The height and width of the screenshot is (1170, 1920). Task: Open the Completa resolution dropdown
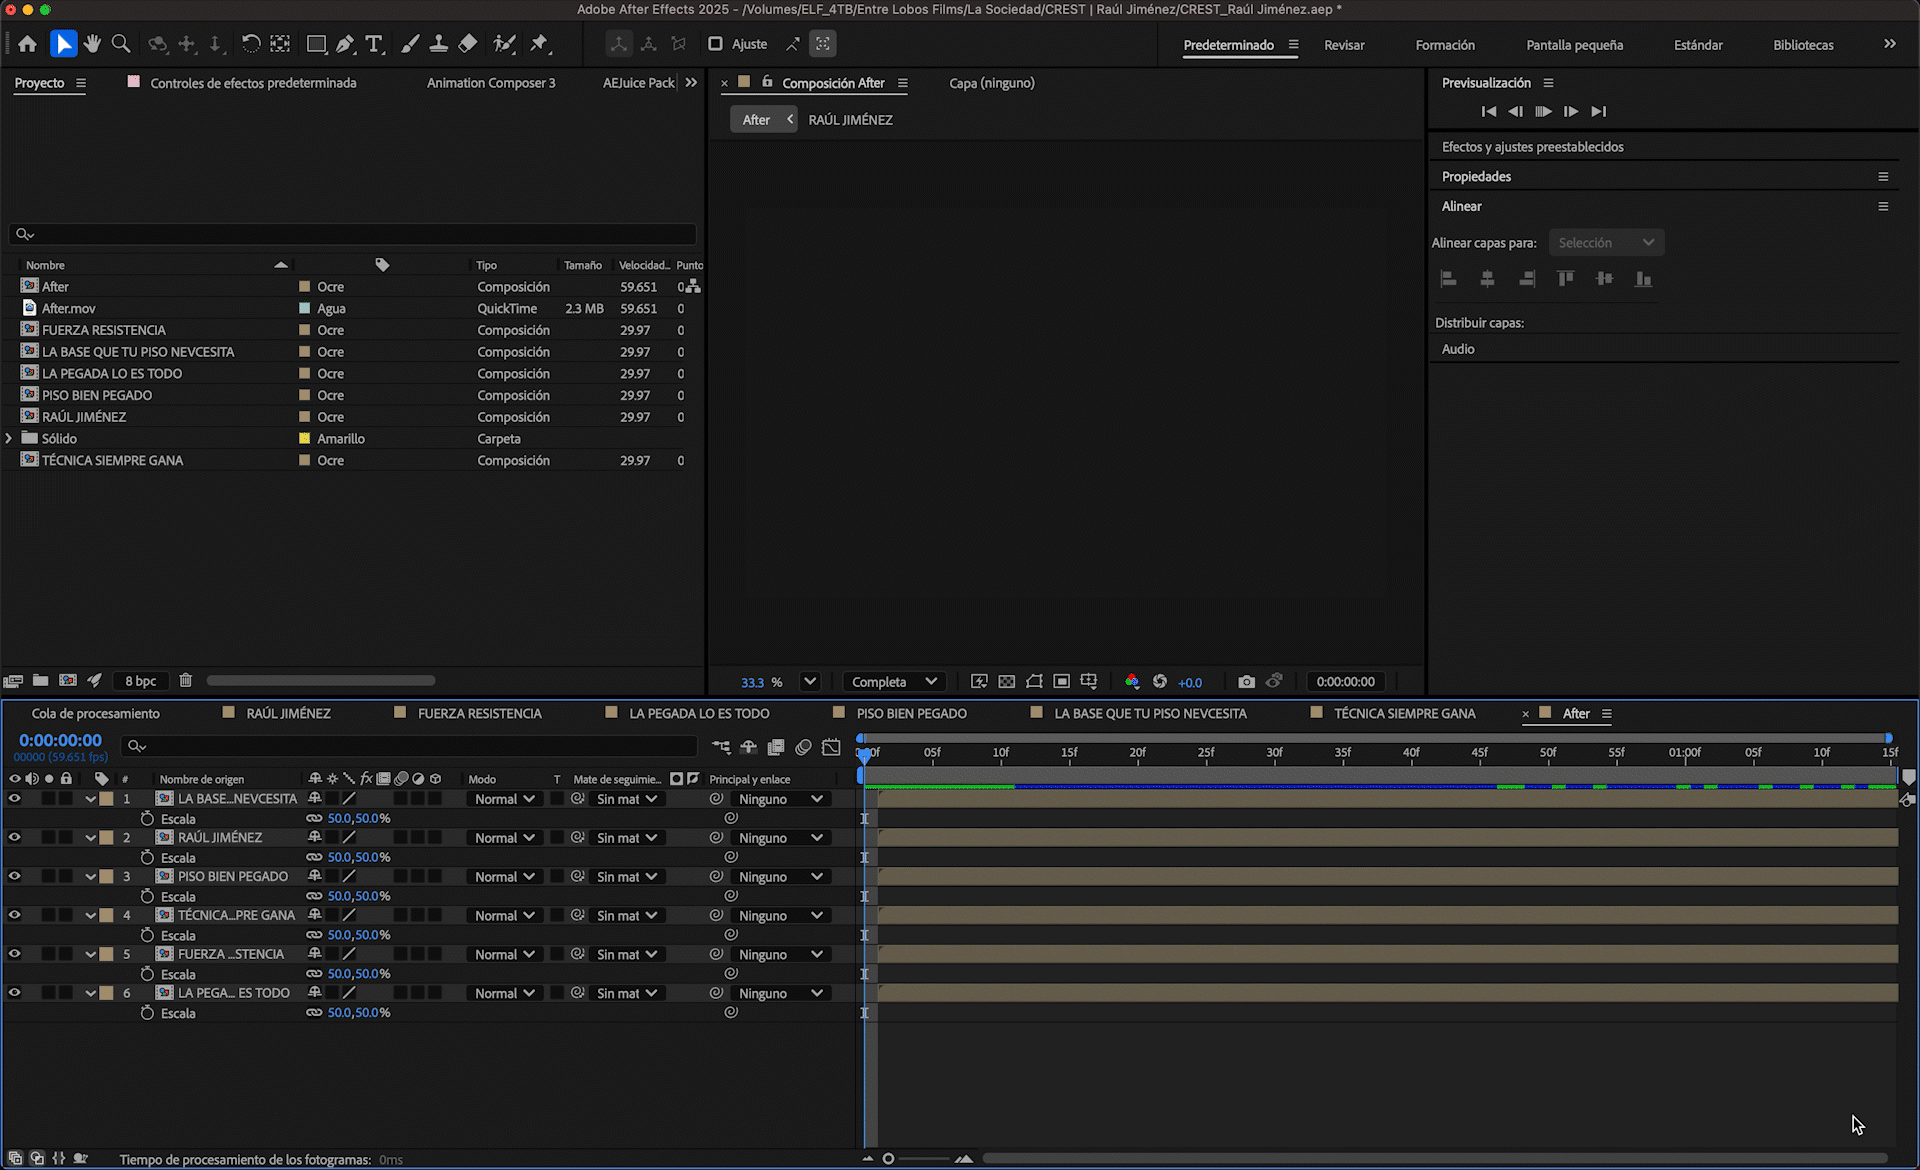[894, 682]
